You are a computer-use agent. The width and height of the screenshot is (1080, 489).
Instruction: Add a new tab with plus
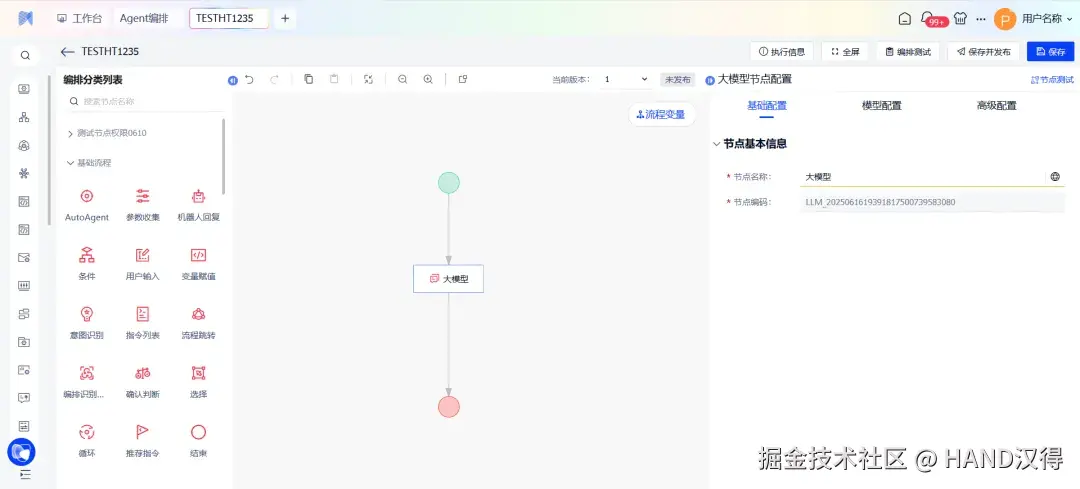[x=285, y=19]
